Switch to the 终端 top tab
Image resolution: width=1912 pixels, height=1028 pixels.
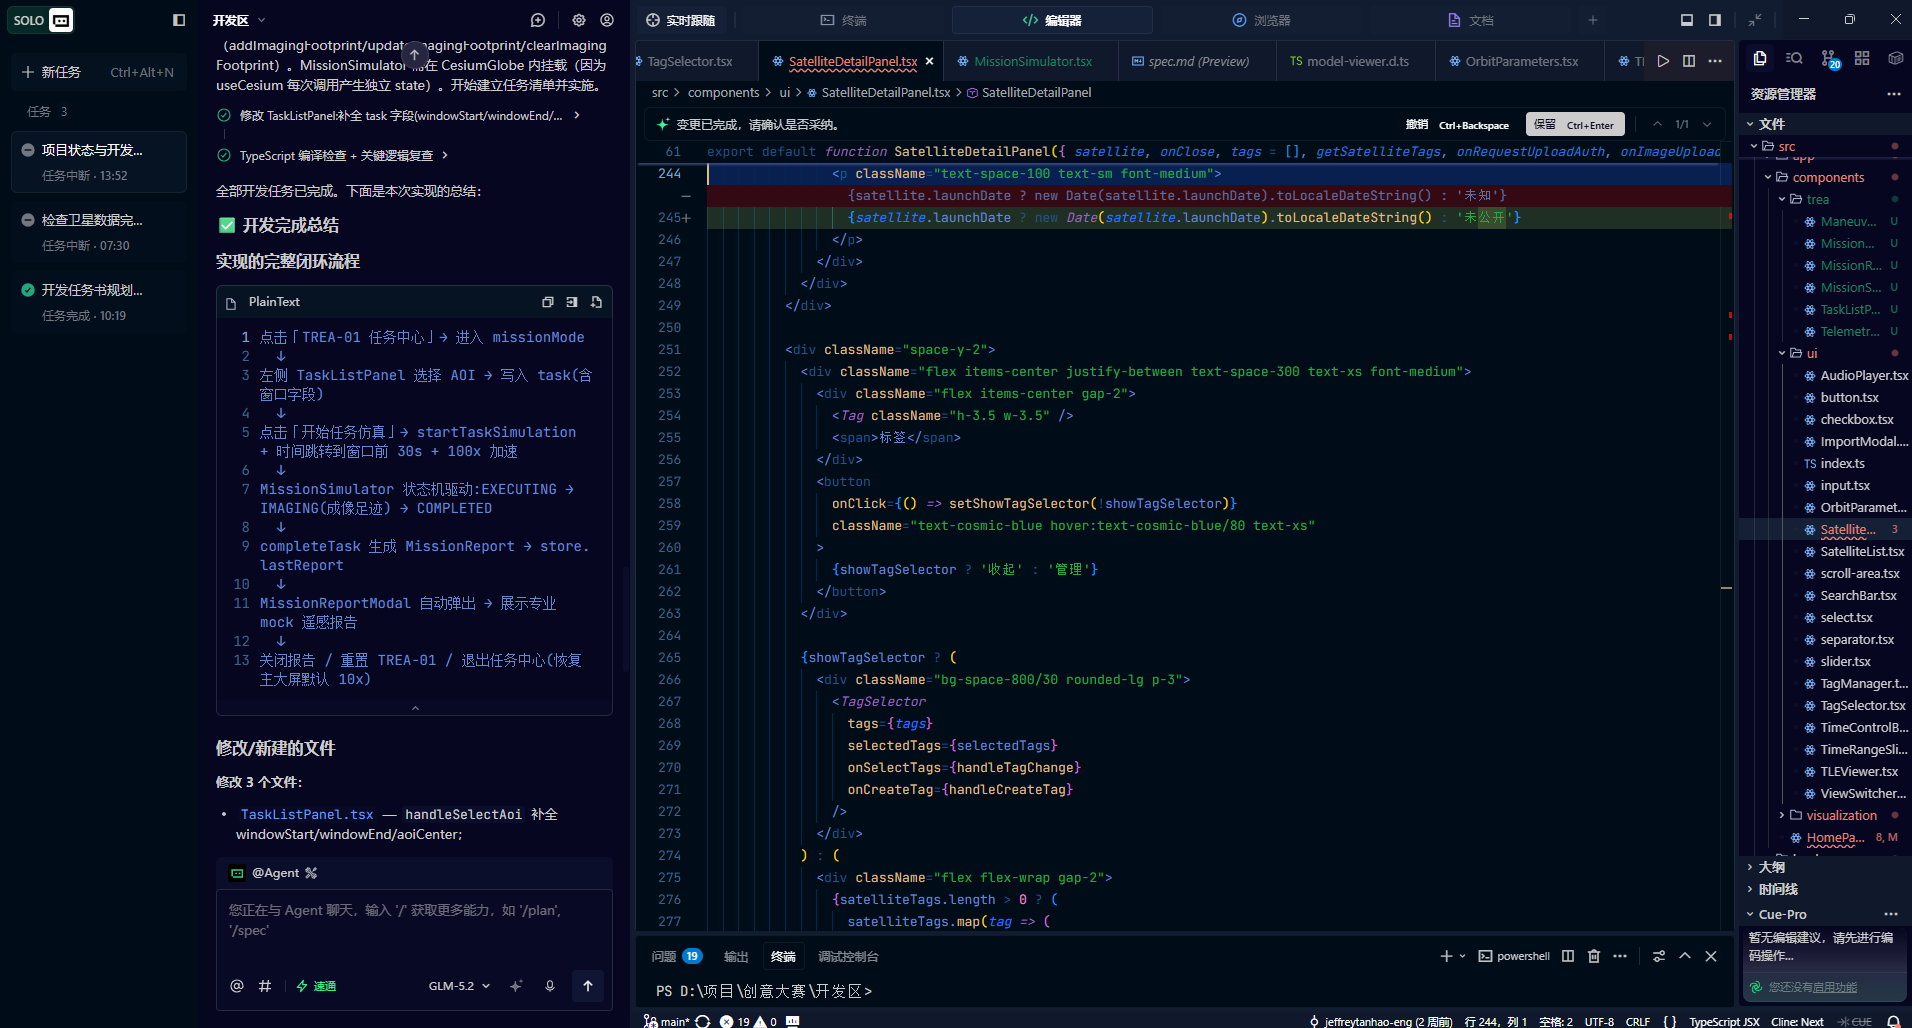844,20
